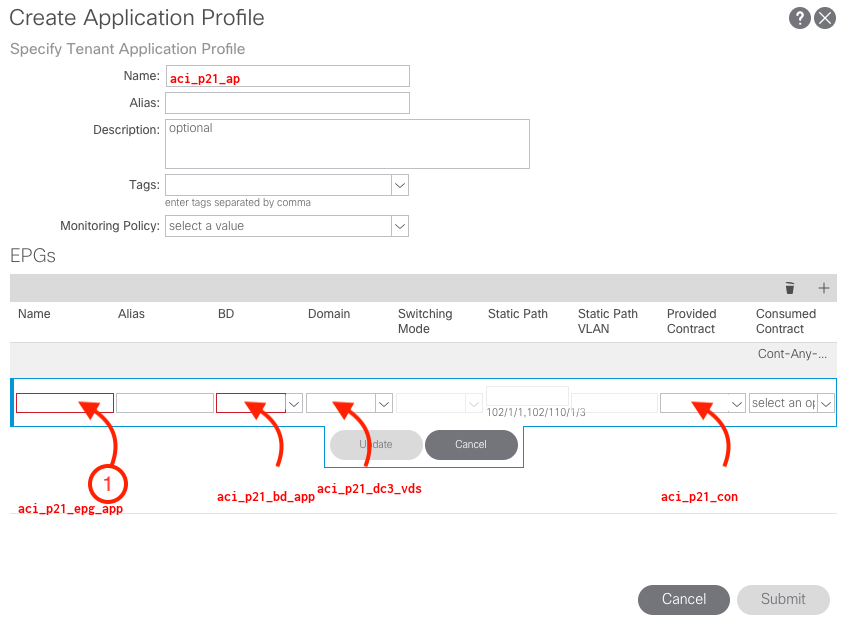Open the Domain dropdown arrow in EPG row

(x=384, y=404)
